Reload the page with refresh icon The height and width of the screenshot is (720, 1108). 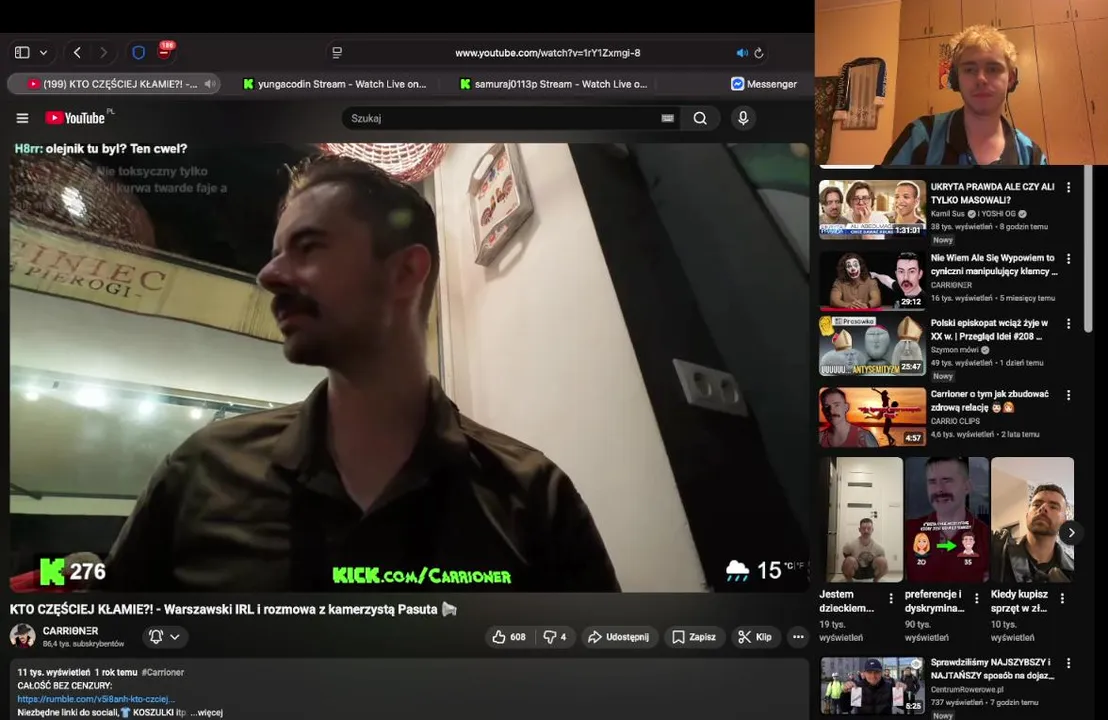[759, 53]
